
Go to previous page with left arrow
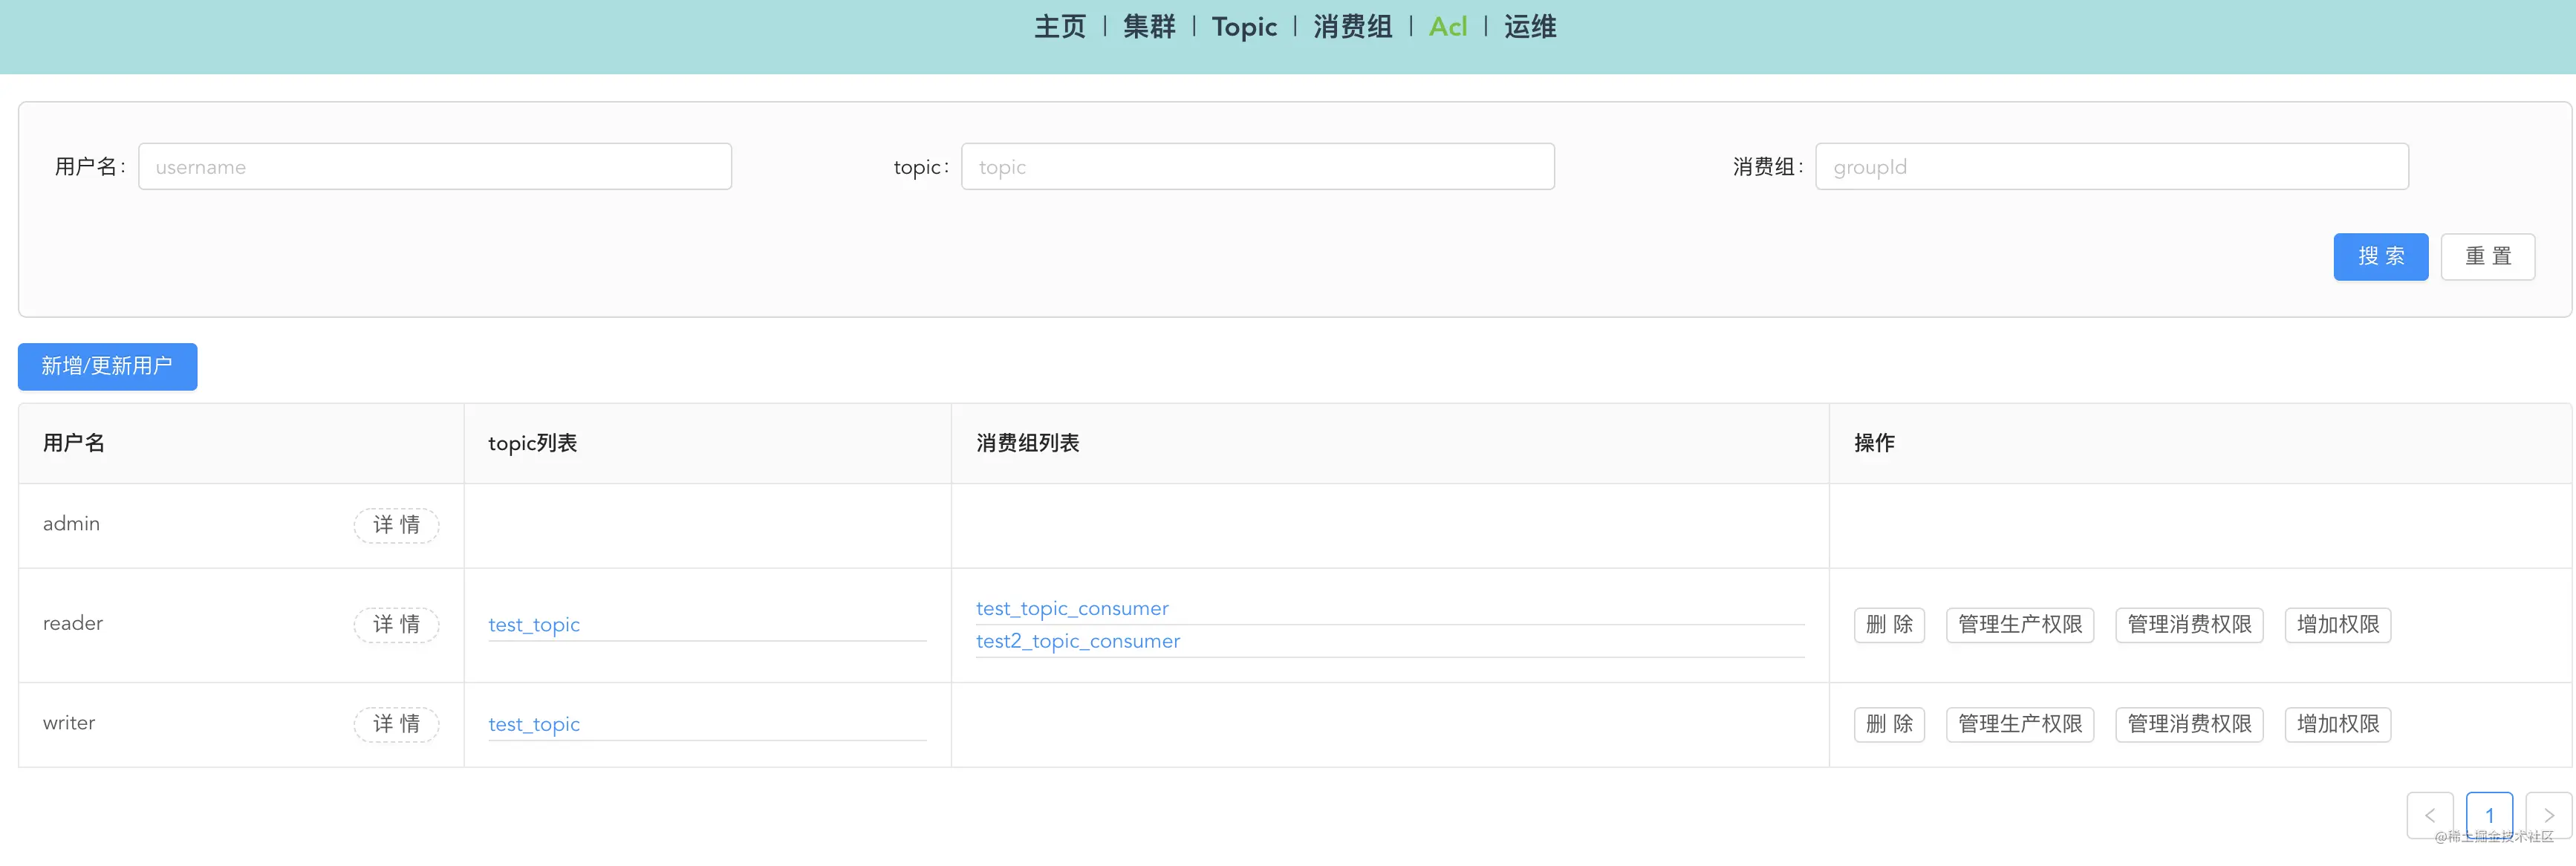click(2430, 815)
